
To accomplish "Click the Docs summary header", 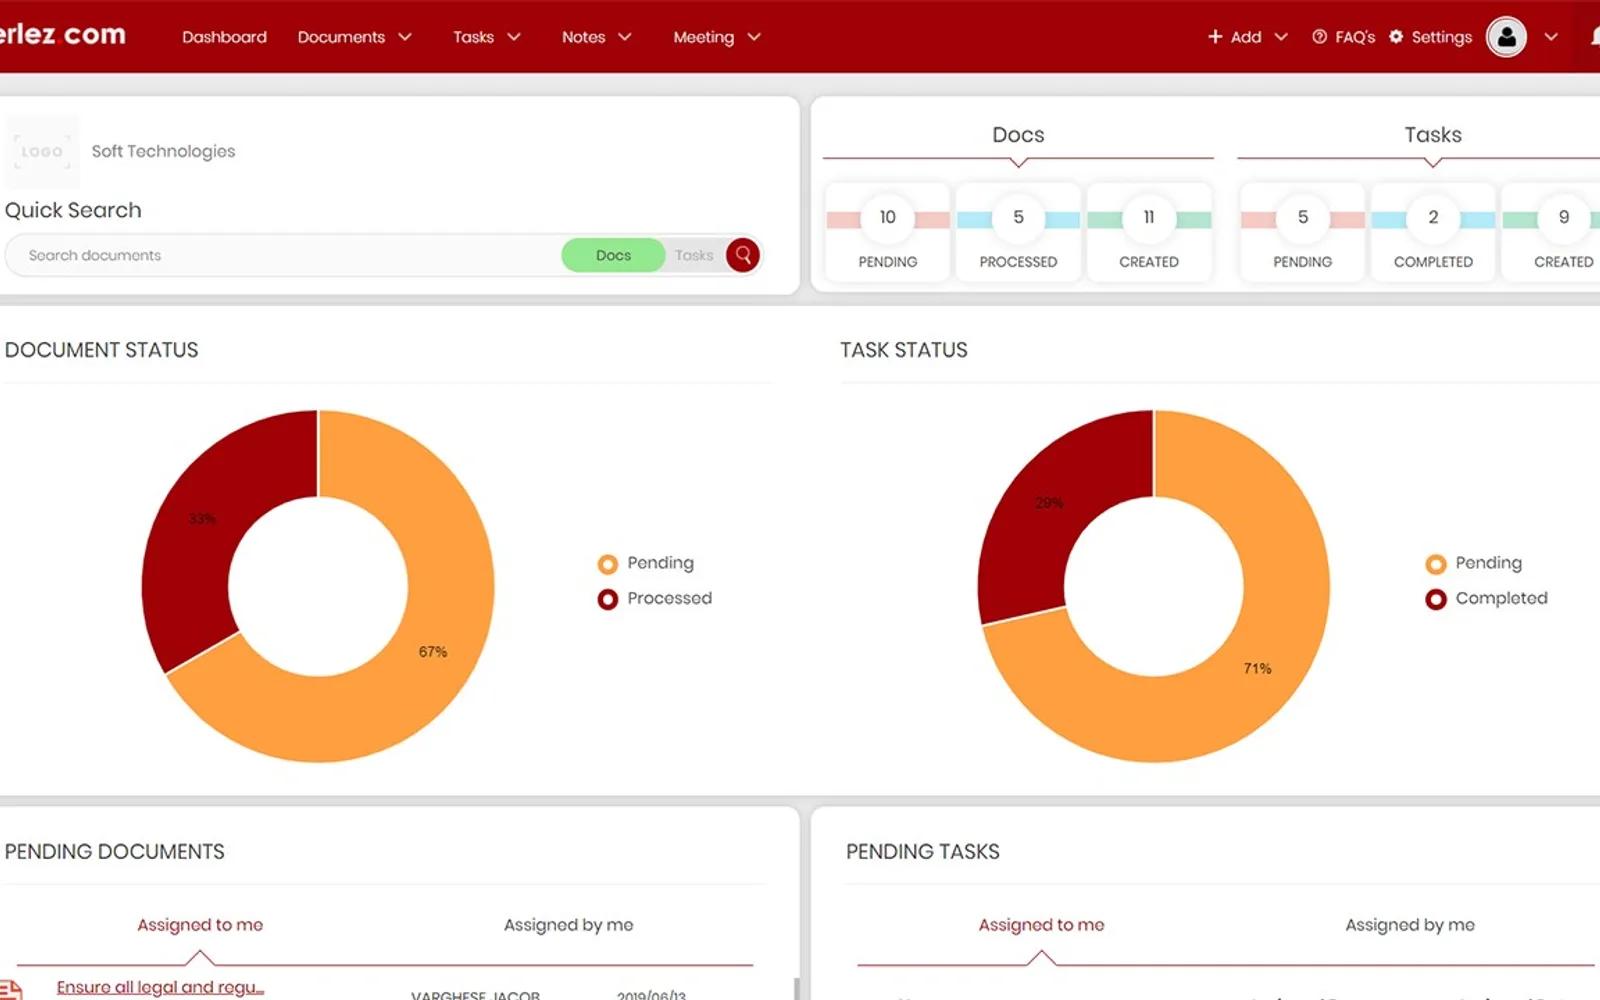I will point(1018,135).
